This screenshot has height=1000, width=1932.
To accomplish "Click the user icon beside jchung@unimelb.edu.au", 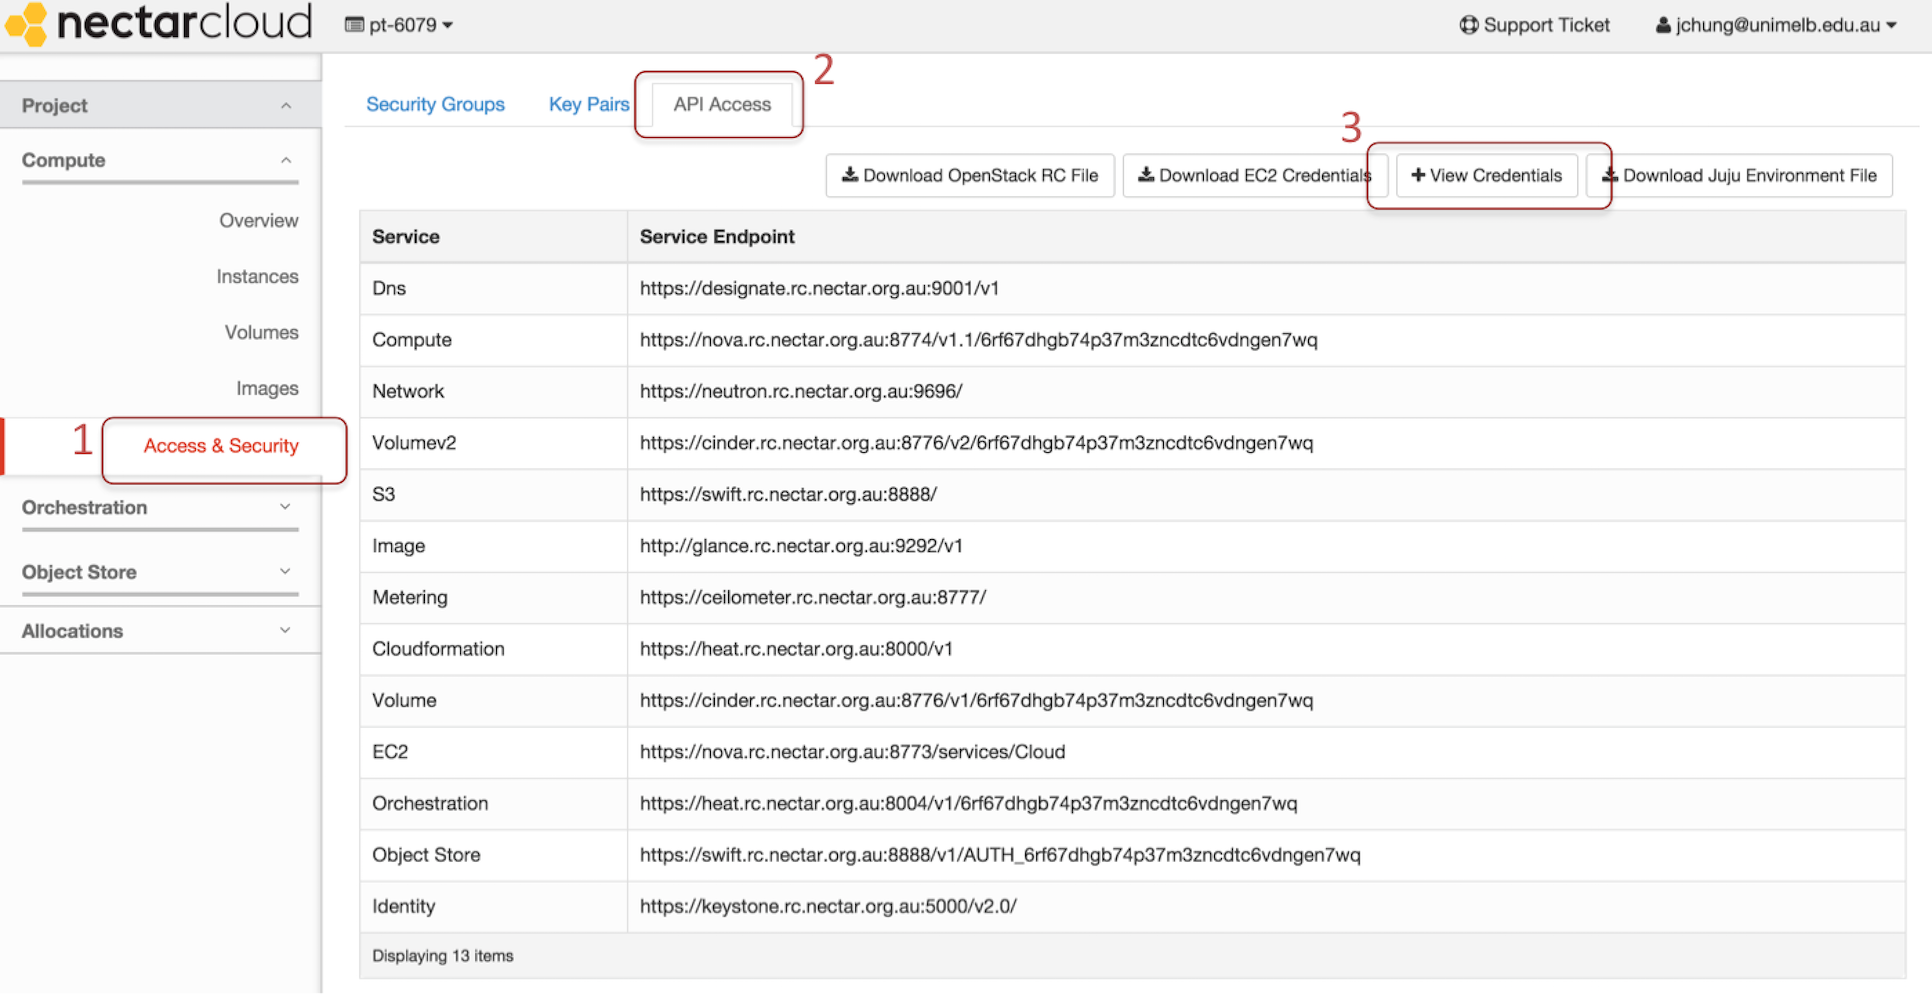I will pyautogui.click(x=1663, y=25).
